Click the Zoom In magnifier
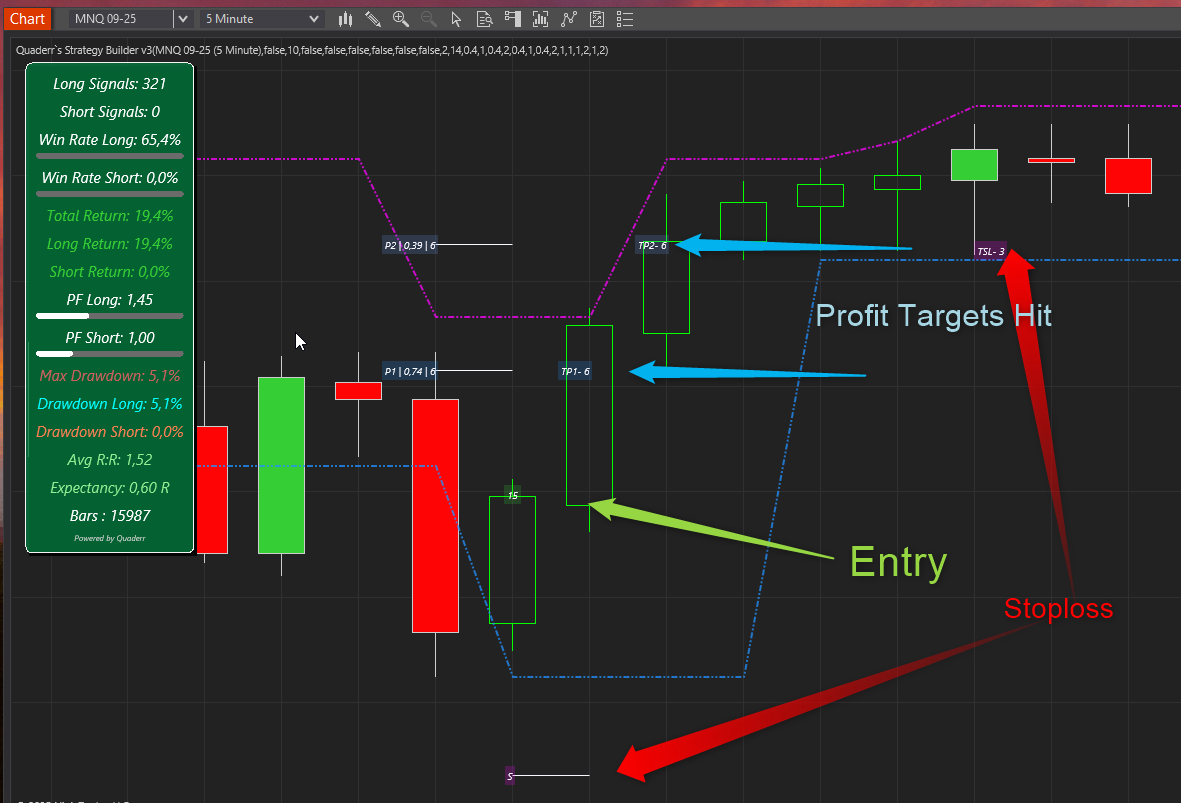Viewport: 1181px width, 803px height. point(401,19)
